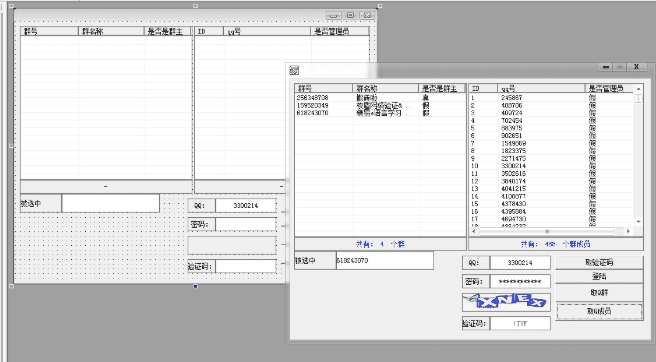656x362 pixels.
Task: Focus the 密码 field in background designer window
Action: click(x=246, y=224)
